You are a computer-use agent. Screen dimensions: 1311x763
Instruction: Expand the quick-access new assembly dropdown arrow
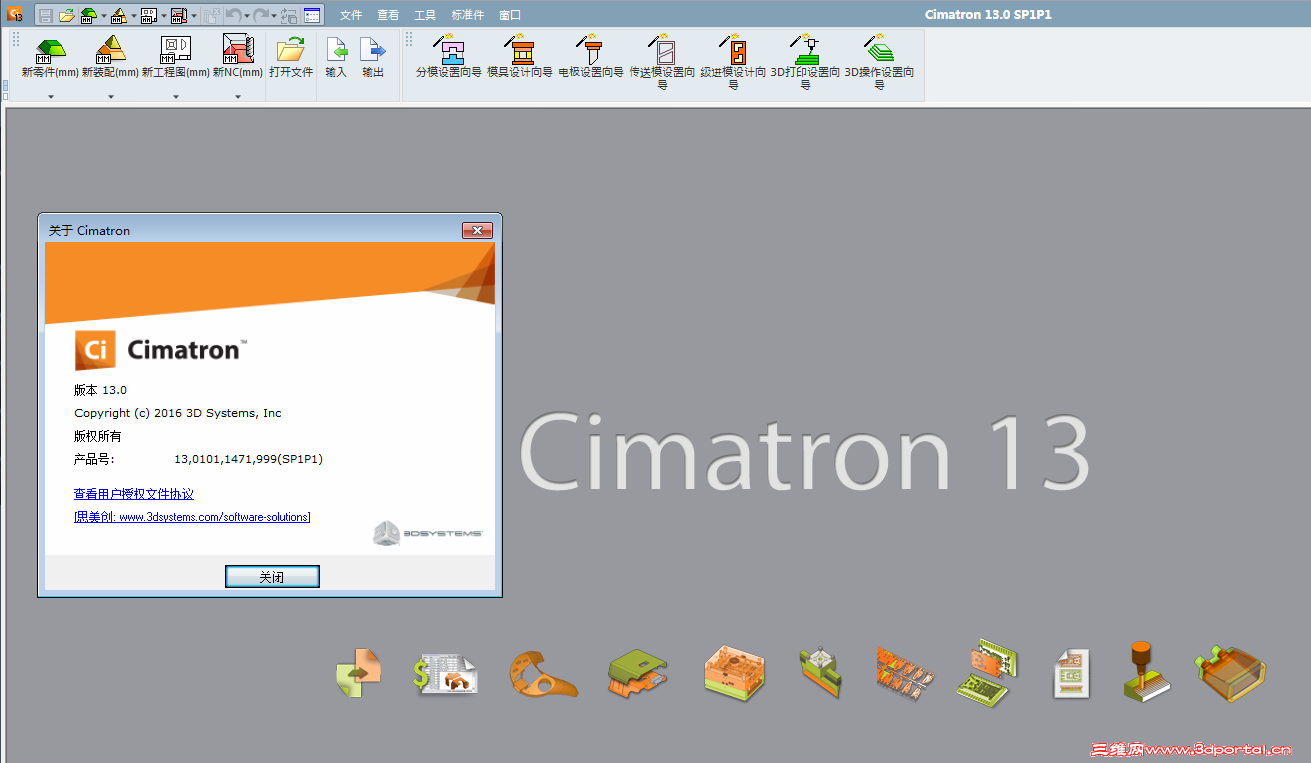click(x=134, y=16)
